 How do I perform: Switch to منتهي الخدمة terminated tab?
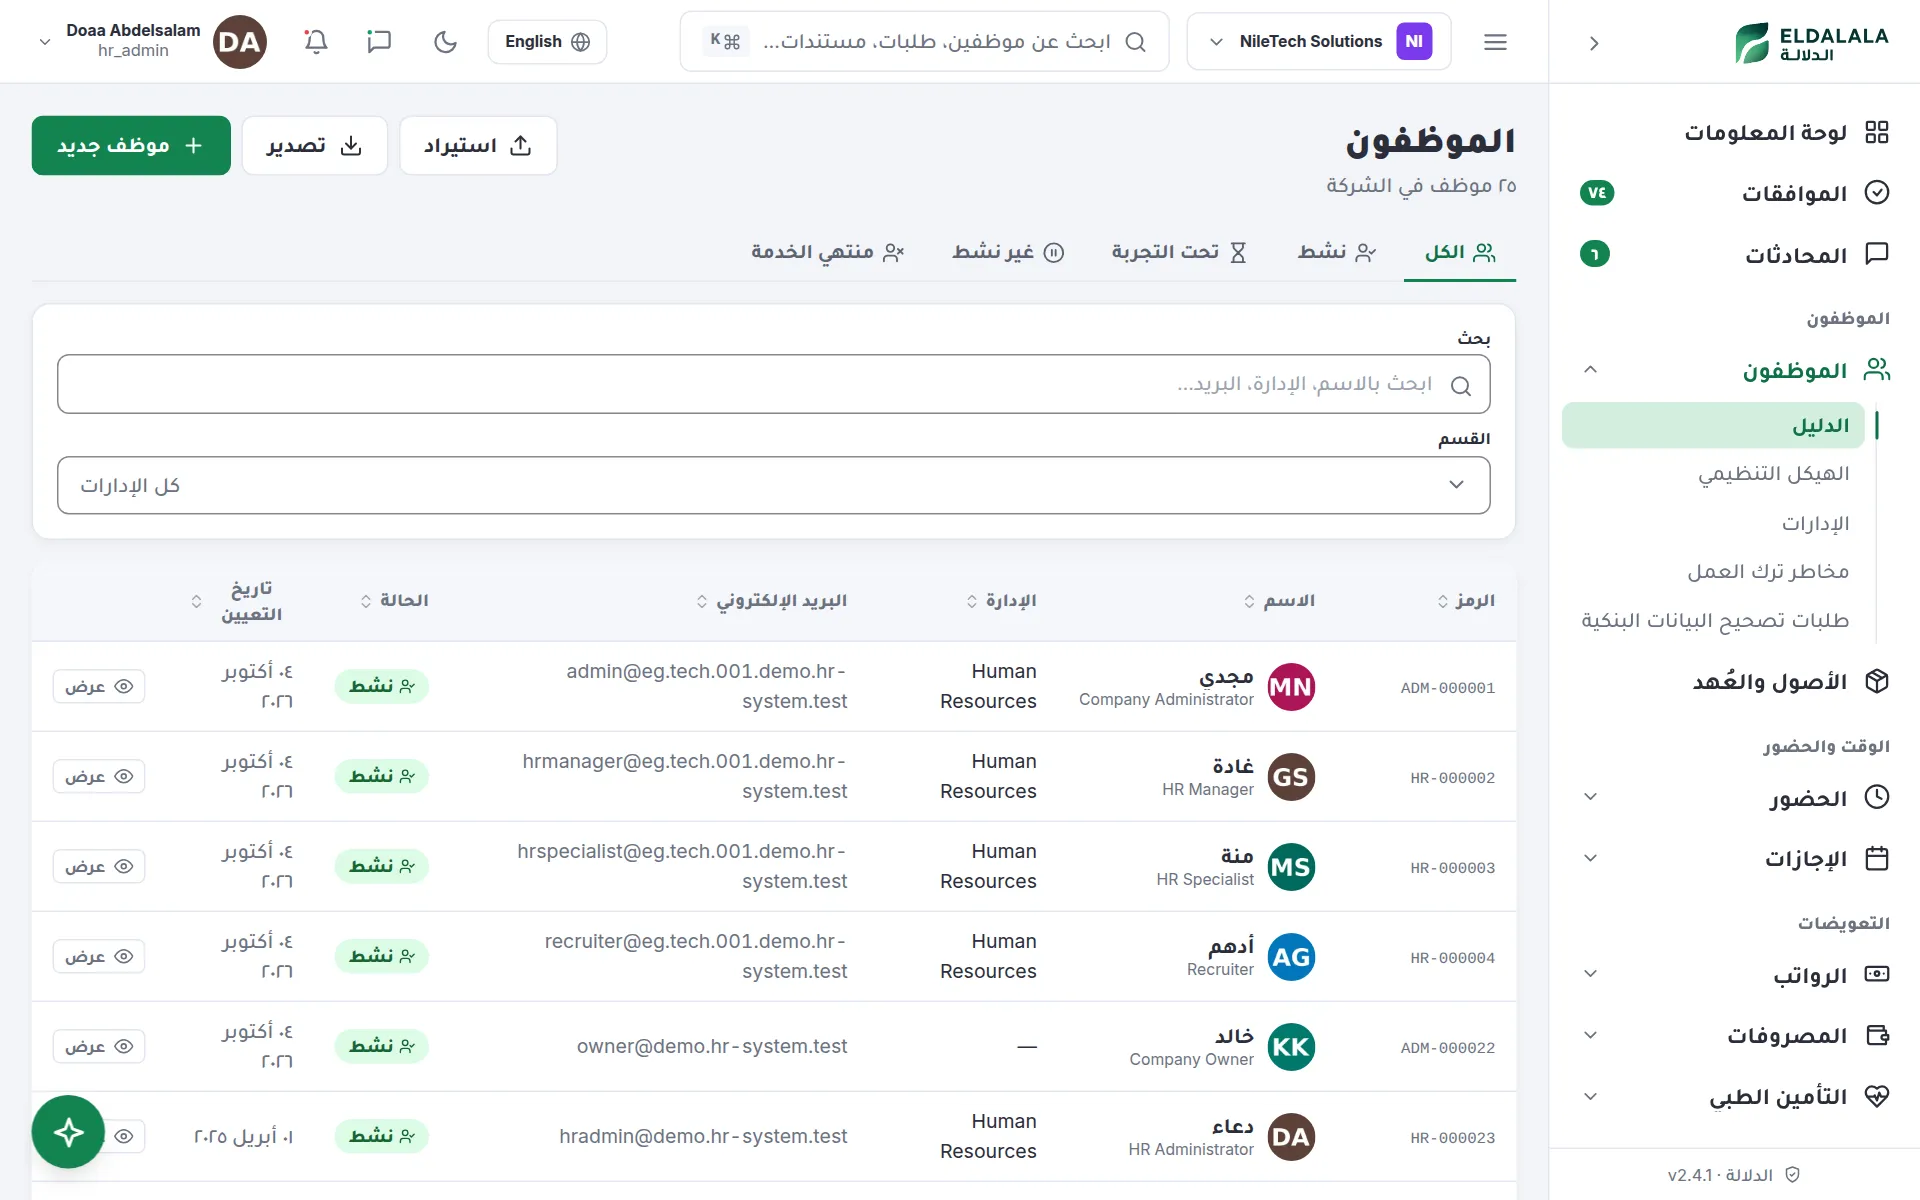click(828, 252)
